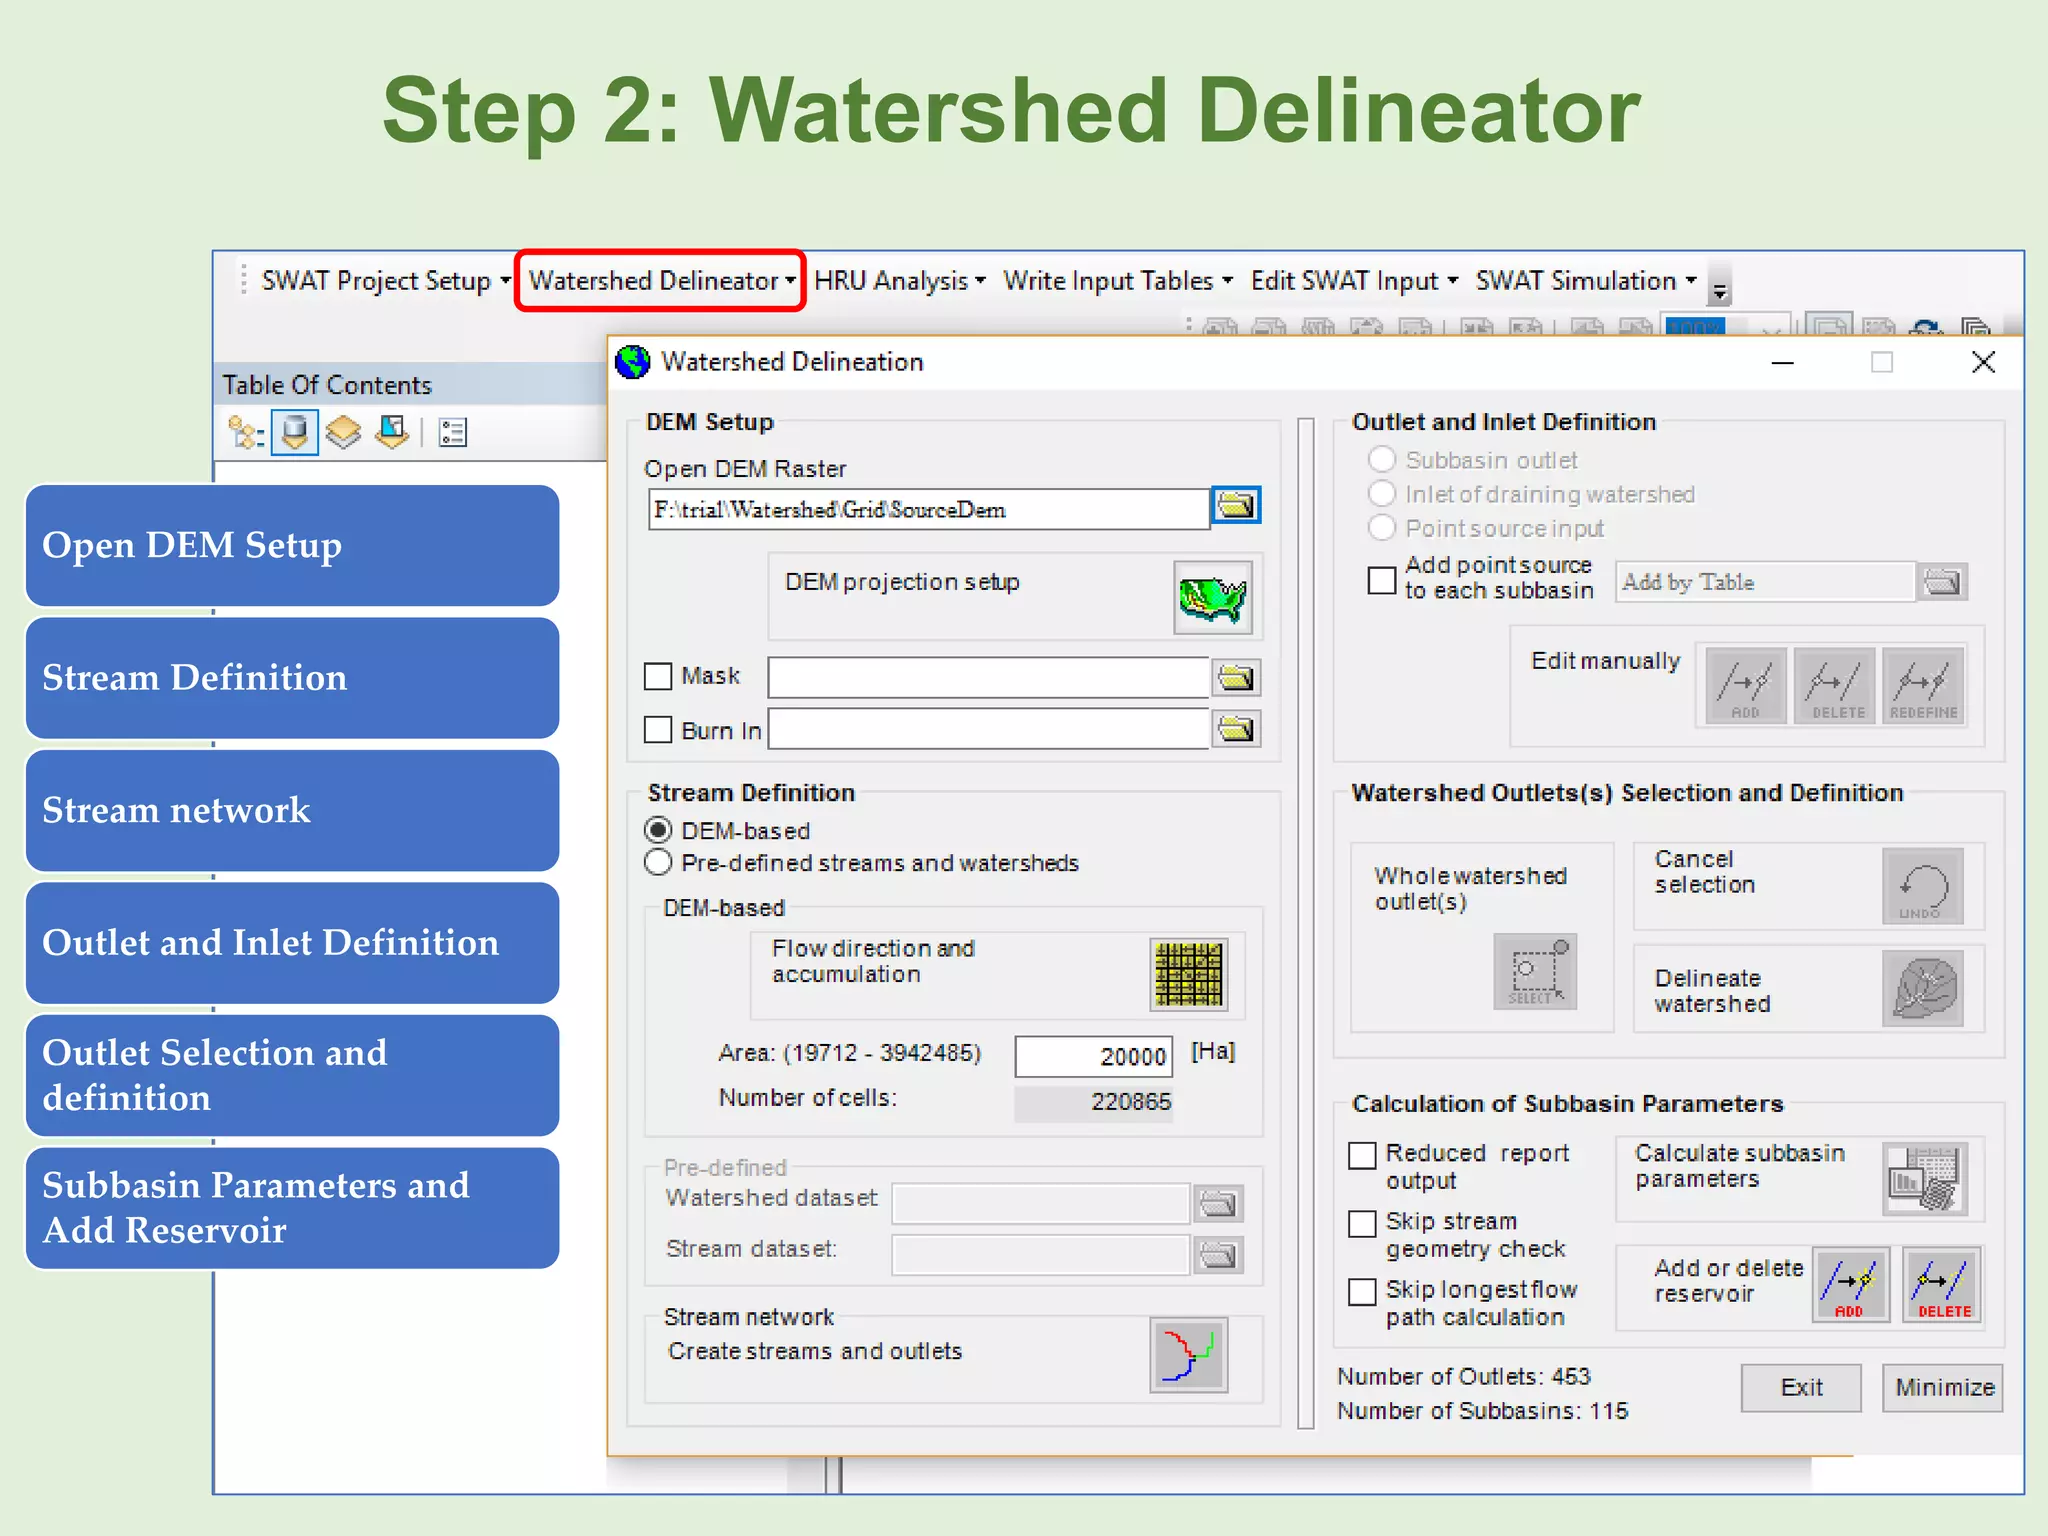The width and height of the screenshot is (2048, 1536).
Task: Click the Edit manually ADD outlet icon
Action: [x=1745, y=685]
